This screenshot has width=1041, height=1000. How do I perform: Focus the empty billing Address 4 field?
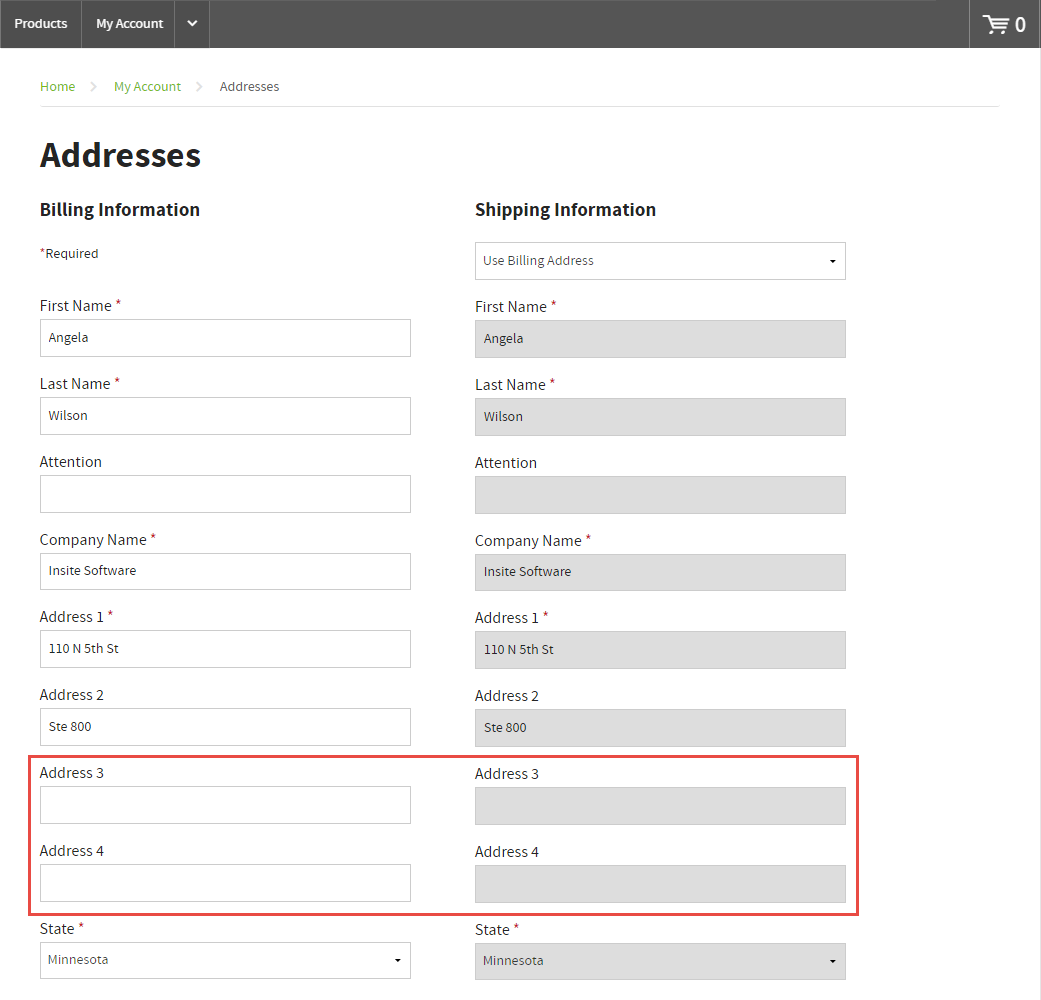pos(225,883)
